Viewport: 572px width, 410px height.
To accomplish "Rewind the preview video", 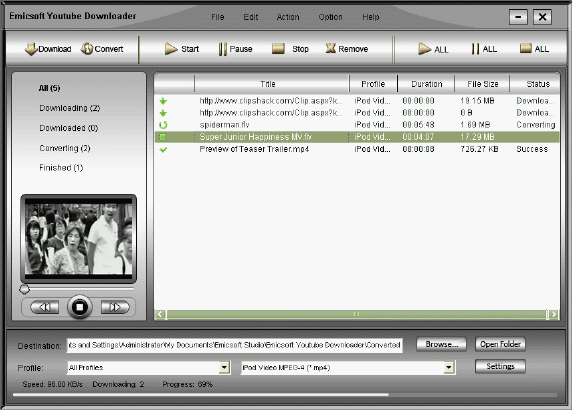I will [x=45, y=307].
